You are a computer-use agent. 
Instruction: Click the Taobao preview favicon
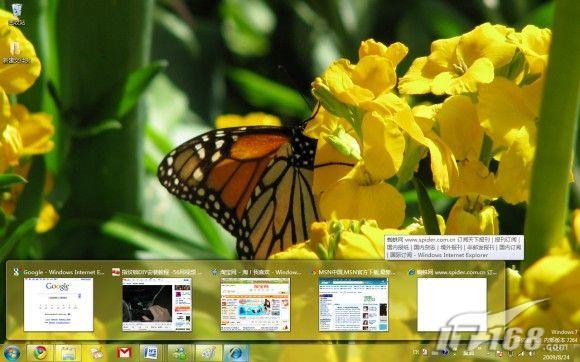[214, 273]
